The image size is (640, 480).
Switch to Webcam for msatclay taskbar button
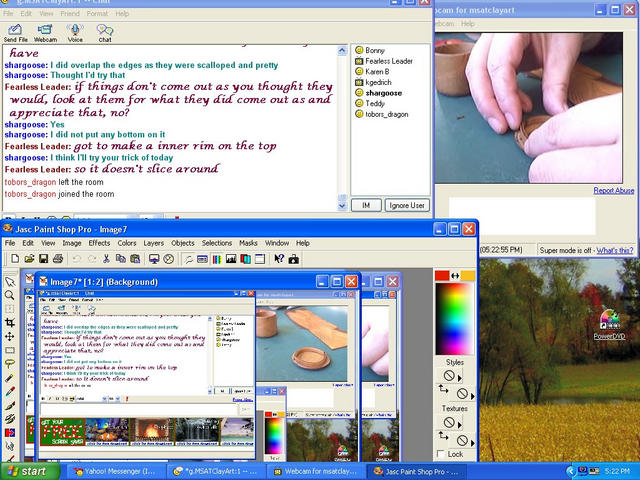(317, 471)
